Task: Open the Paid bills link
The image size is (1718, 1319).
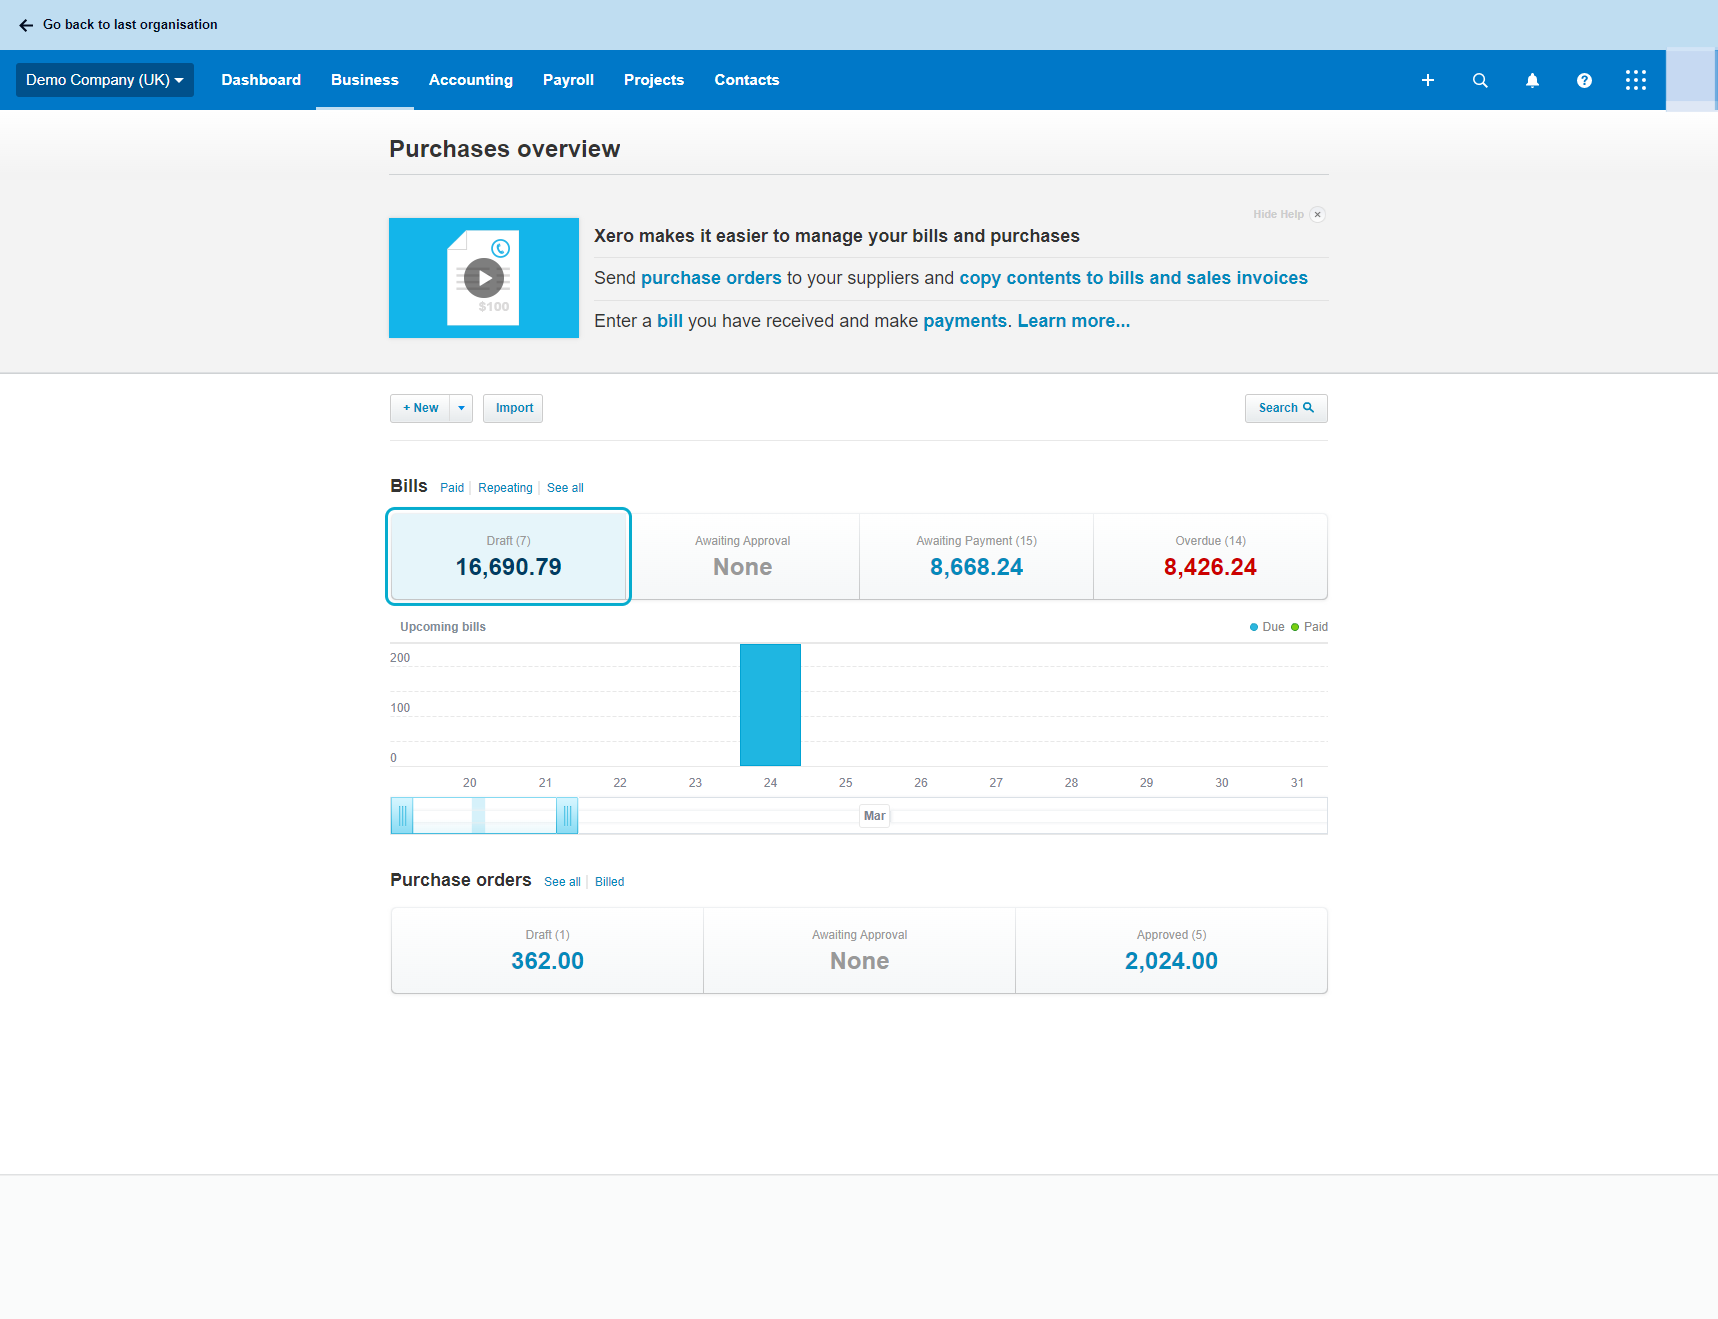Action: (x=452, y=488)
